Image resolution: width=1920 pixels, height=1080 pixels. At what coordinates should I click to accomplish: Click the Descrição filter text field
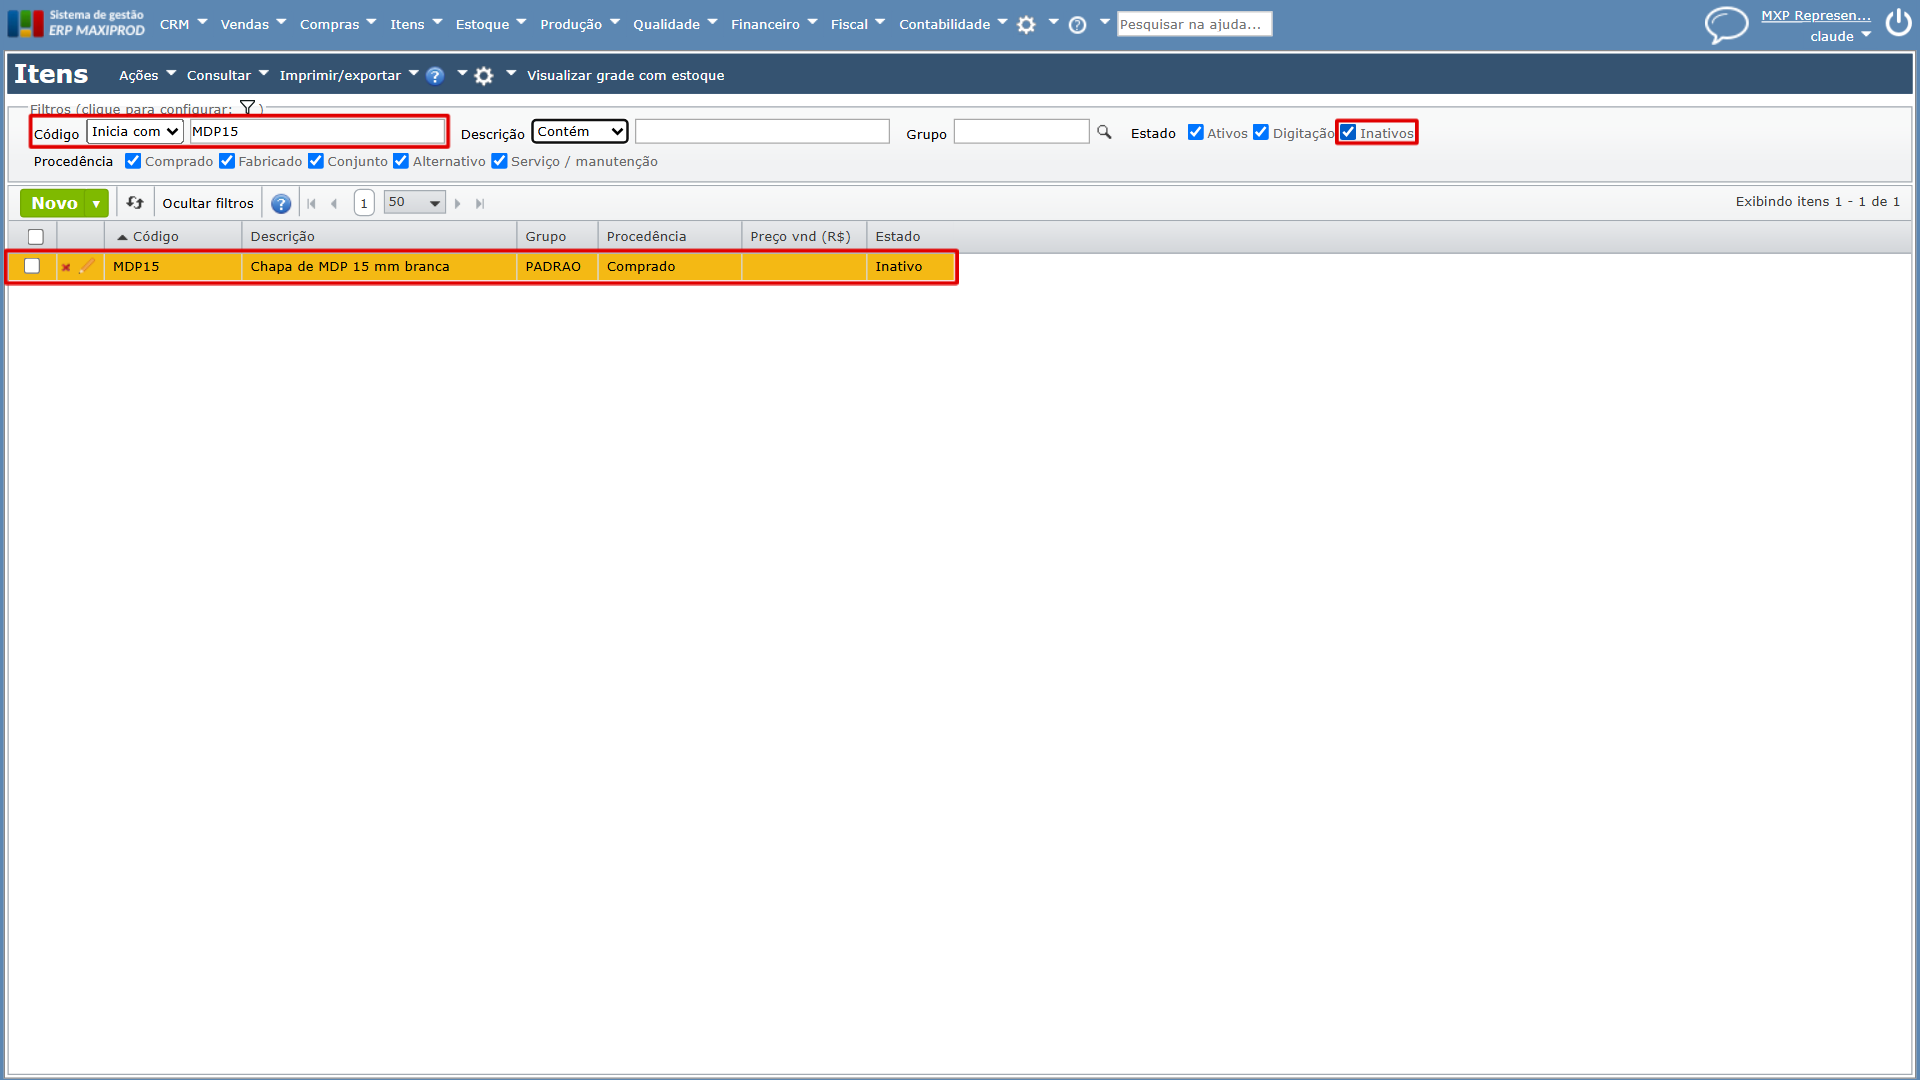click(762, 132)
